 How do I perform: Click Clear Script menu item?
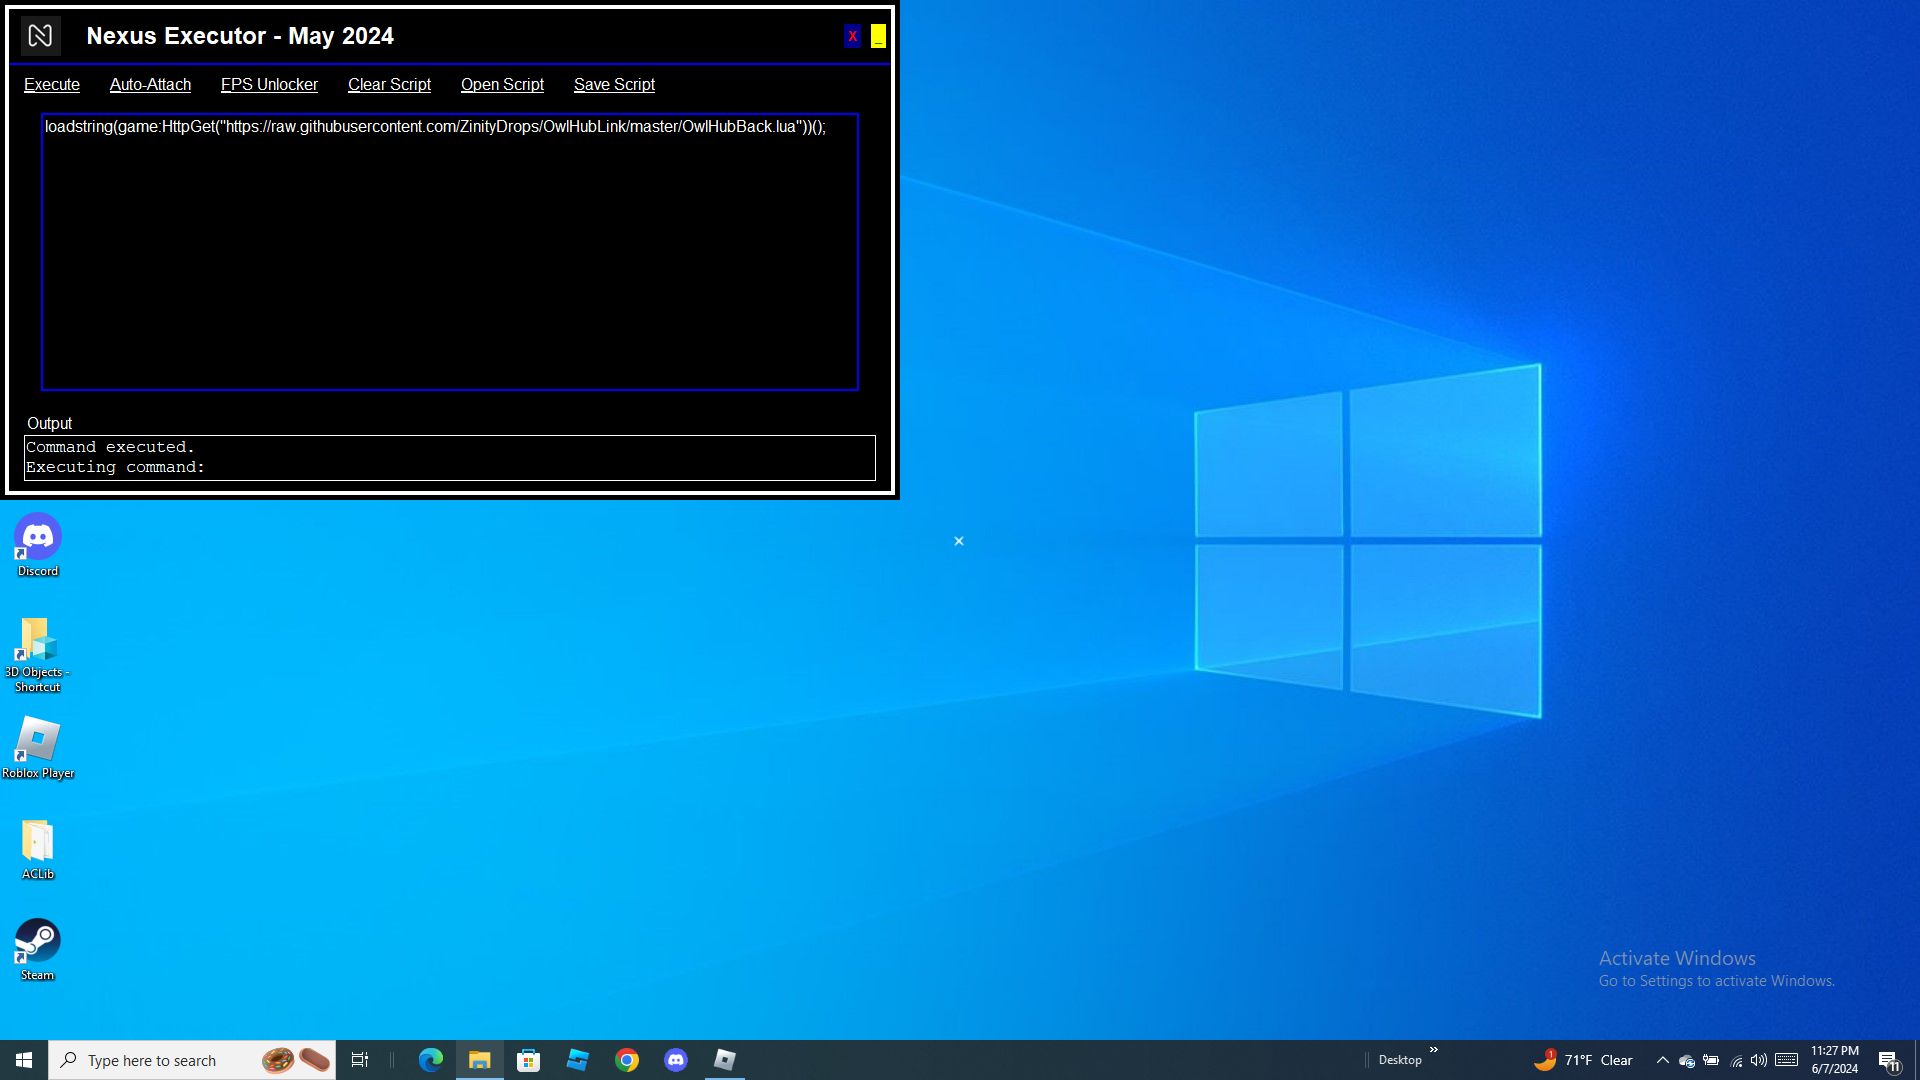tap(389, 85)
